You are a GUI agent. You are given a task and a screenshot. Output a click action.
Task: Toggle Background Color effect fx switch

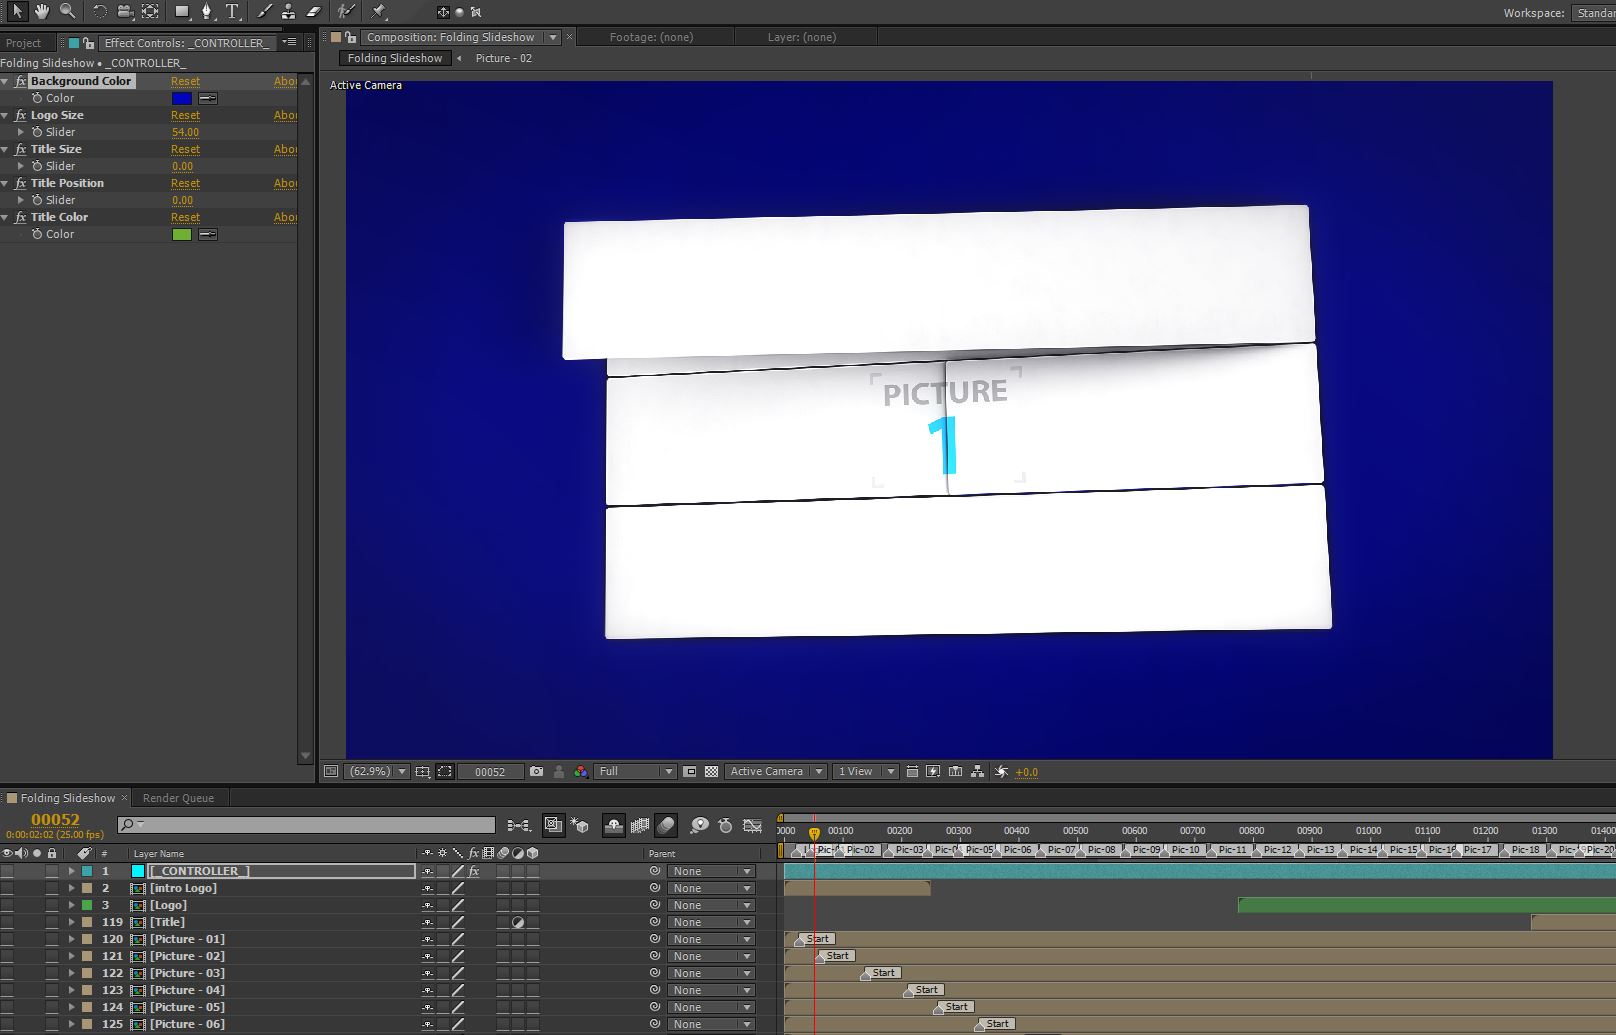[x=20, y=81]
